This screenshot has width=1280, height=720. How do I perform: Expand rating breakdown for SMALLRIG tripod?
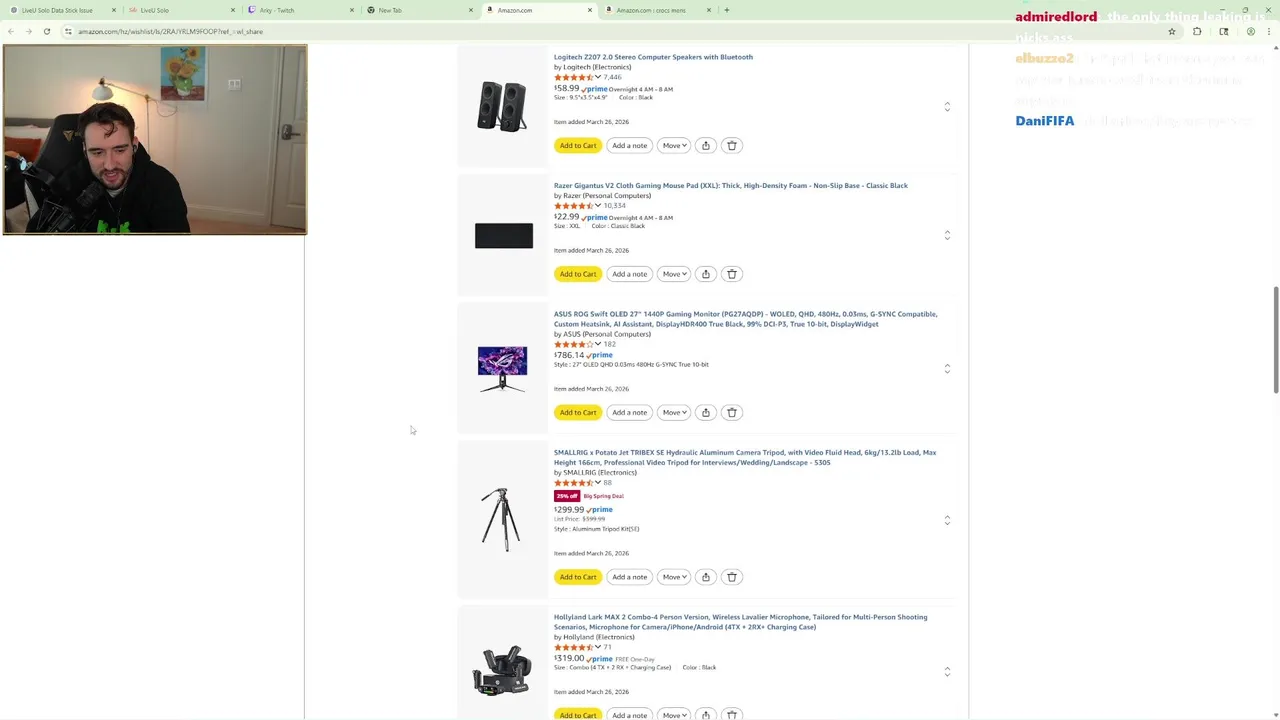[598, 483]
